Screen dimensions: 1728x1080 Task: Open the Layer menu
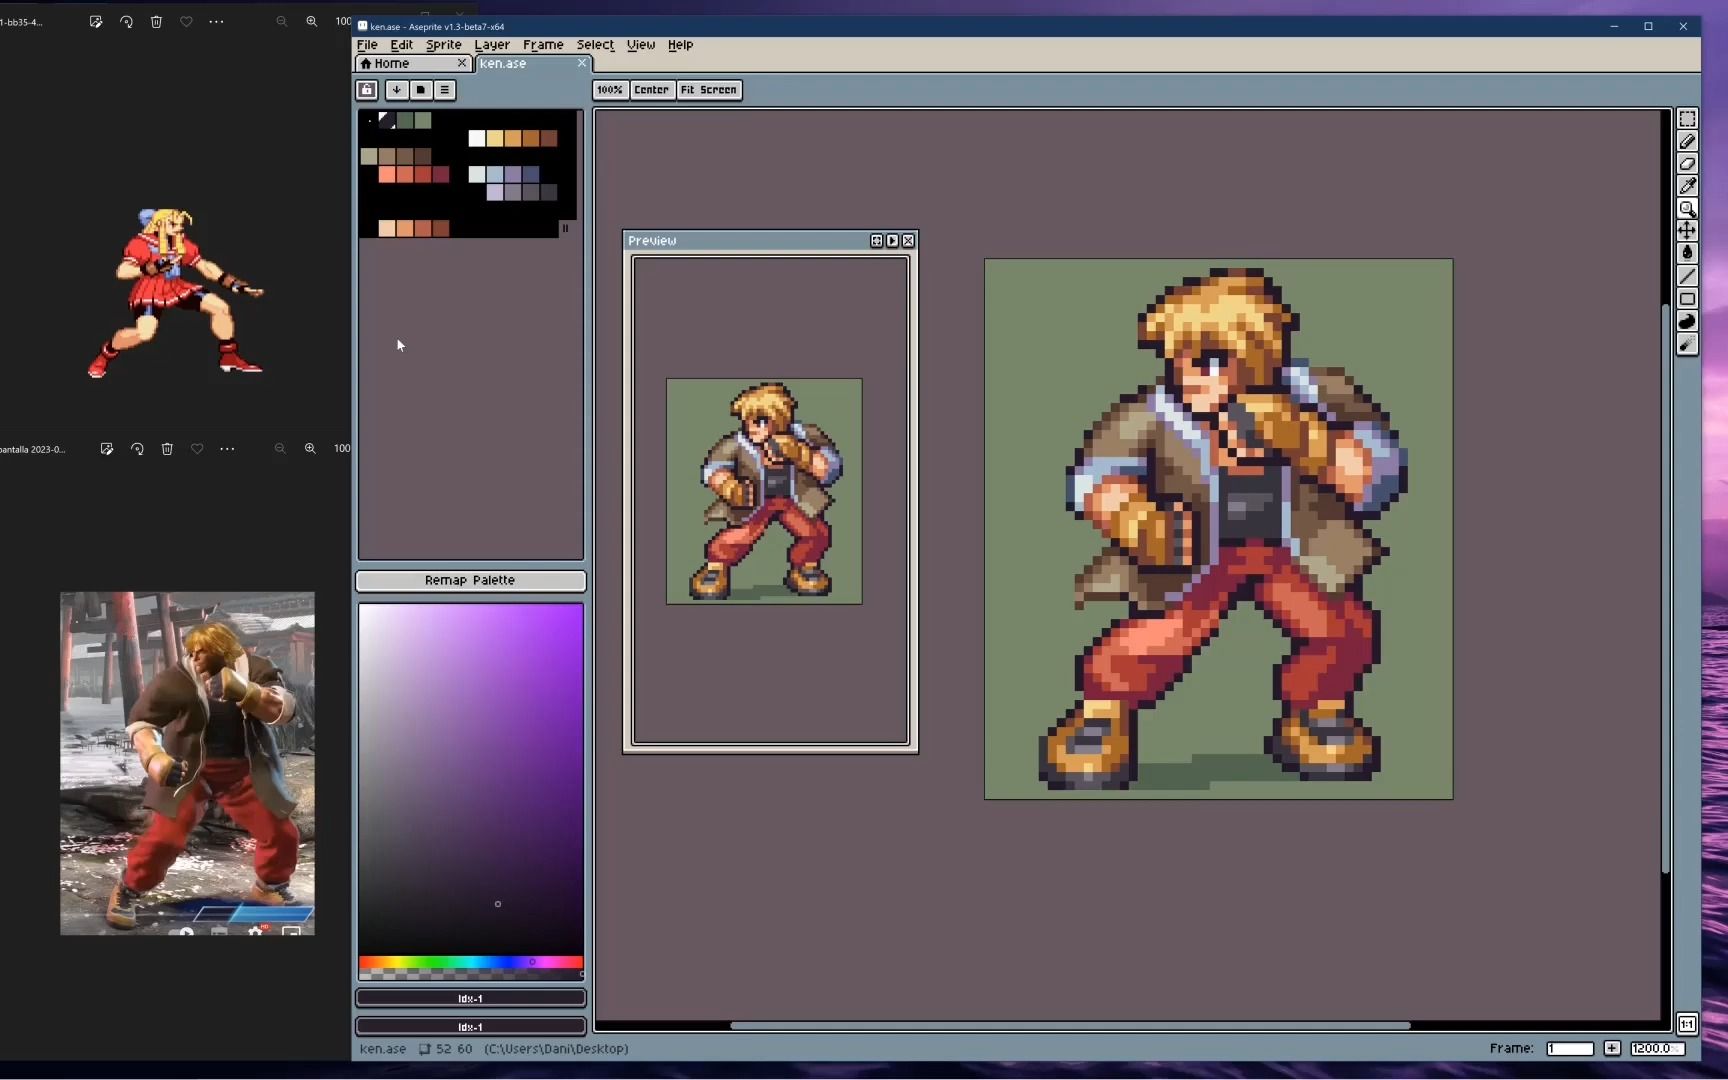pyautogui.click(x=492, y=45)
